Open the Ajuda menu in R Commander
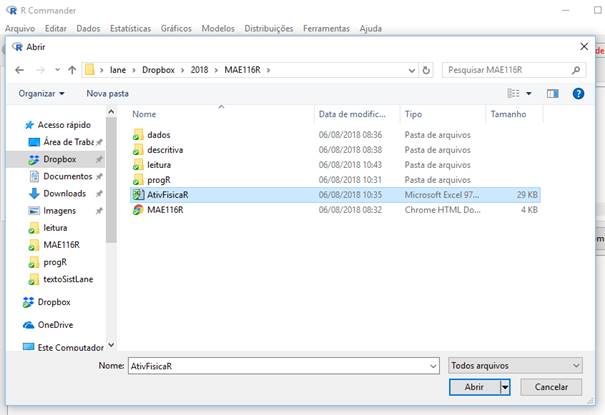The height and width of the screenshot is (415, 605). [370, 29]
